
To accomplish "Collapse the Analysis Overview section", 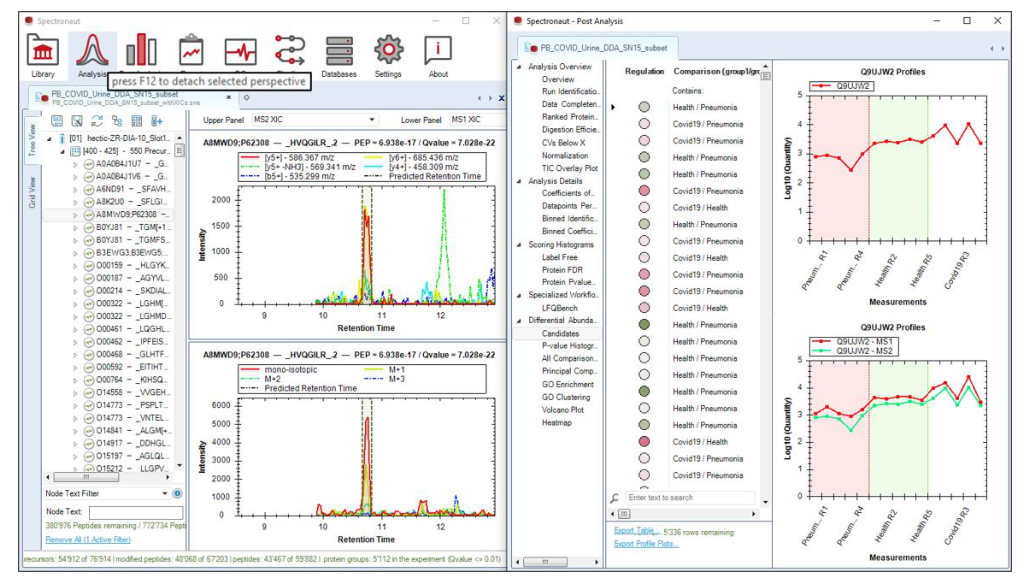I will 520,67.
